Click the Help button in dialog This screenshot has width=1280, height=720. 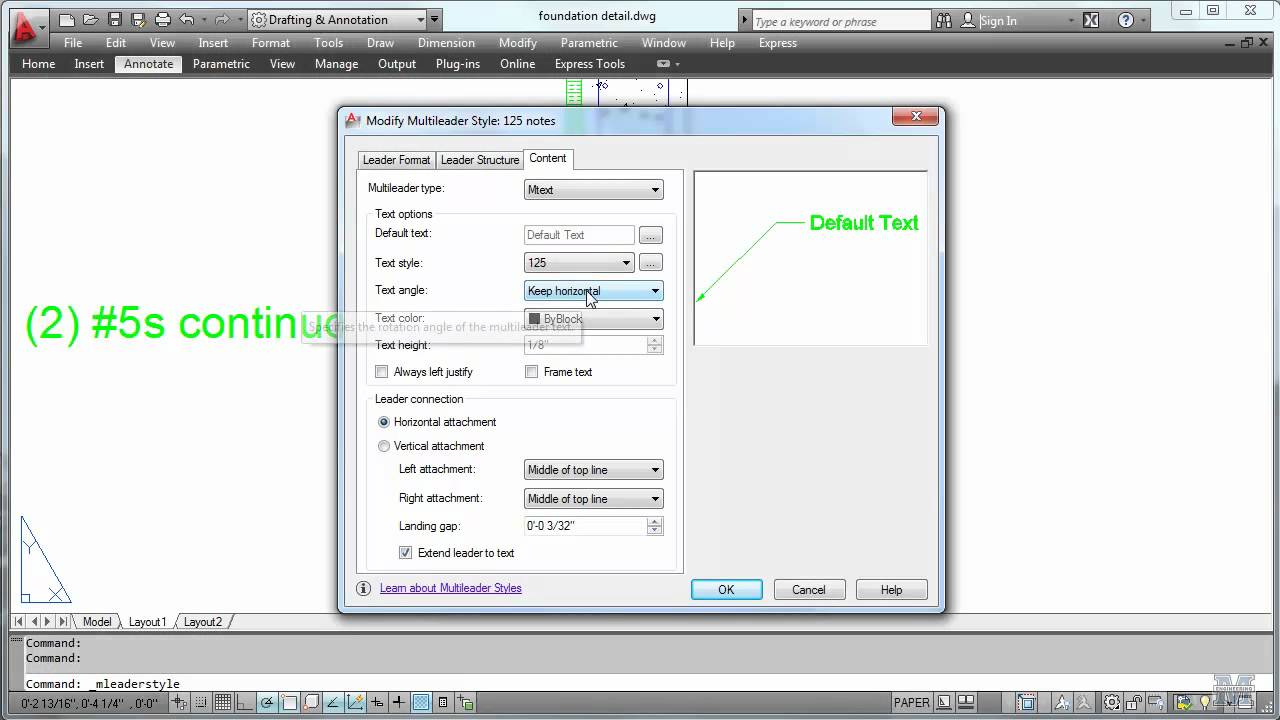point(891,590)
